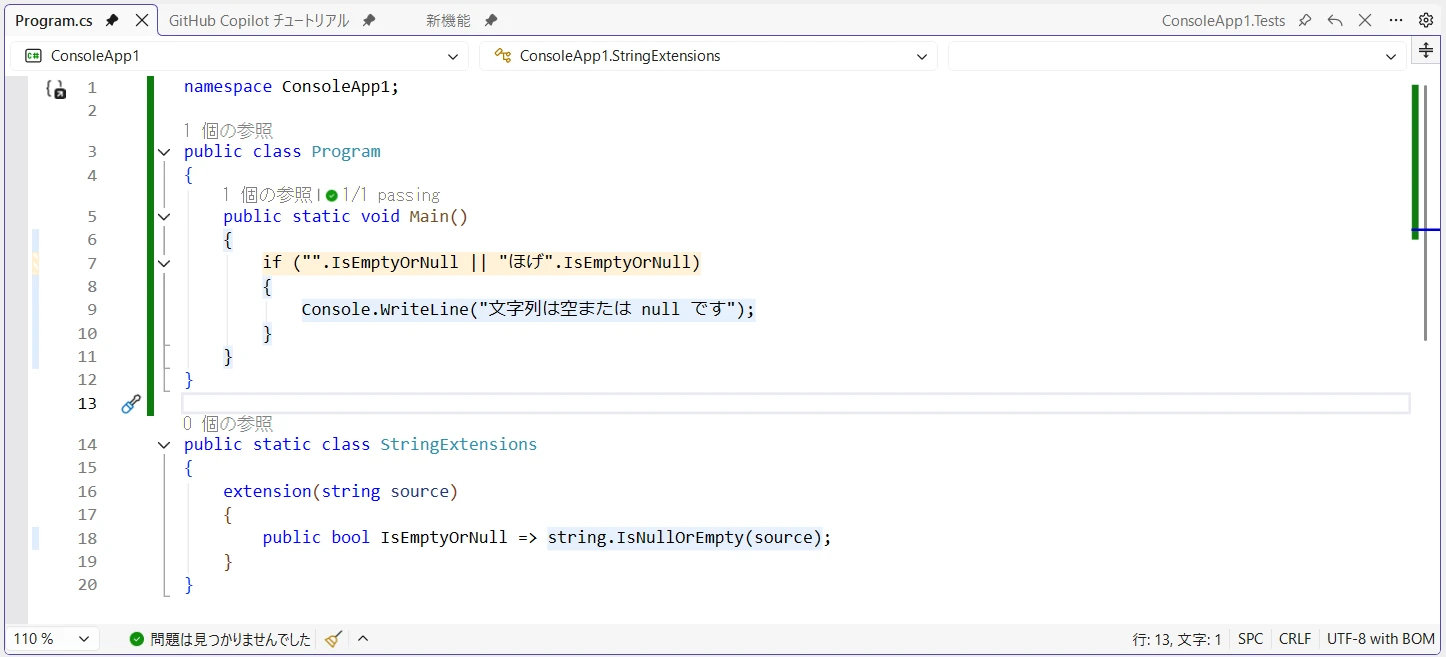Open the ConsoleApp1.StringExtensions type dropdown
1446x657 pixels.
pos(708,56)
